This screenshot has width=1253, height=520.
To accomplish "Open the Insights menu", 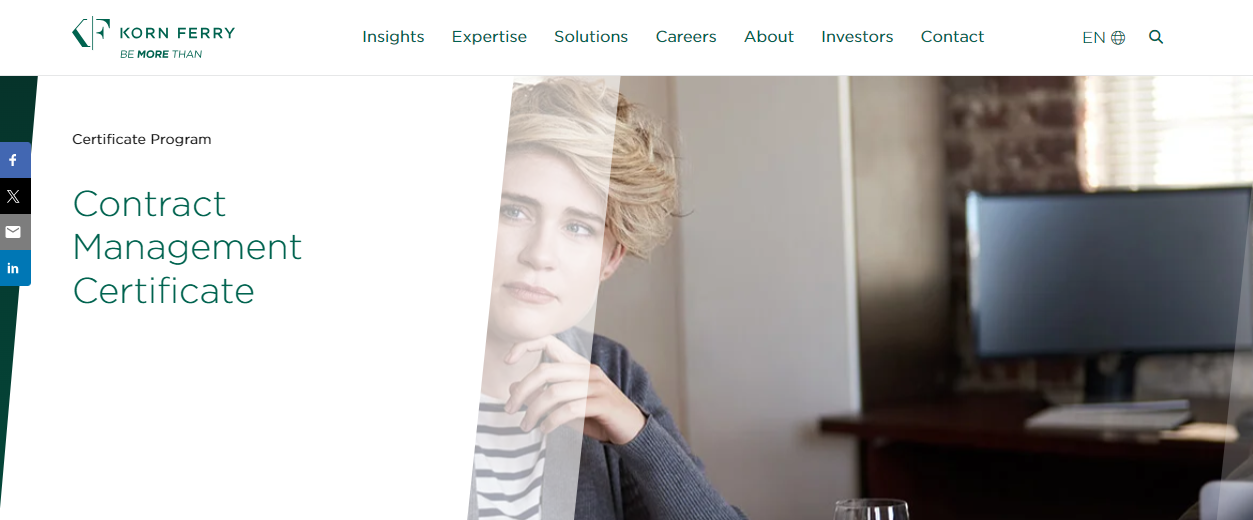I will tap(393, 37).
